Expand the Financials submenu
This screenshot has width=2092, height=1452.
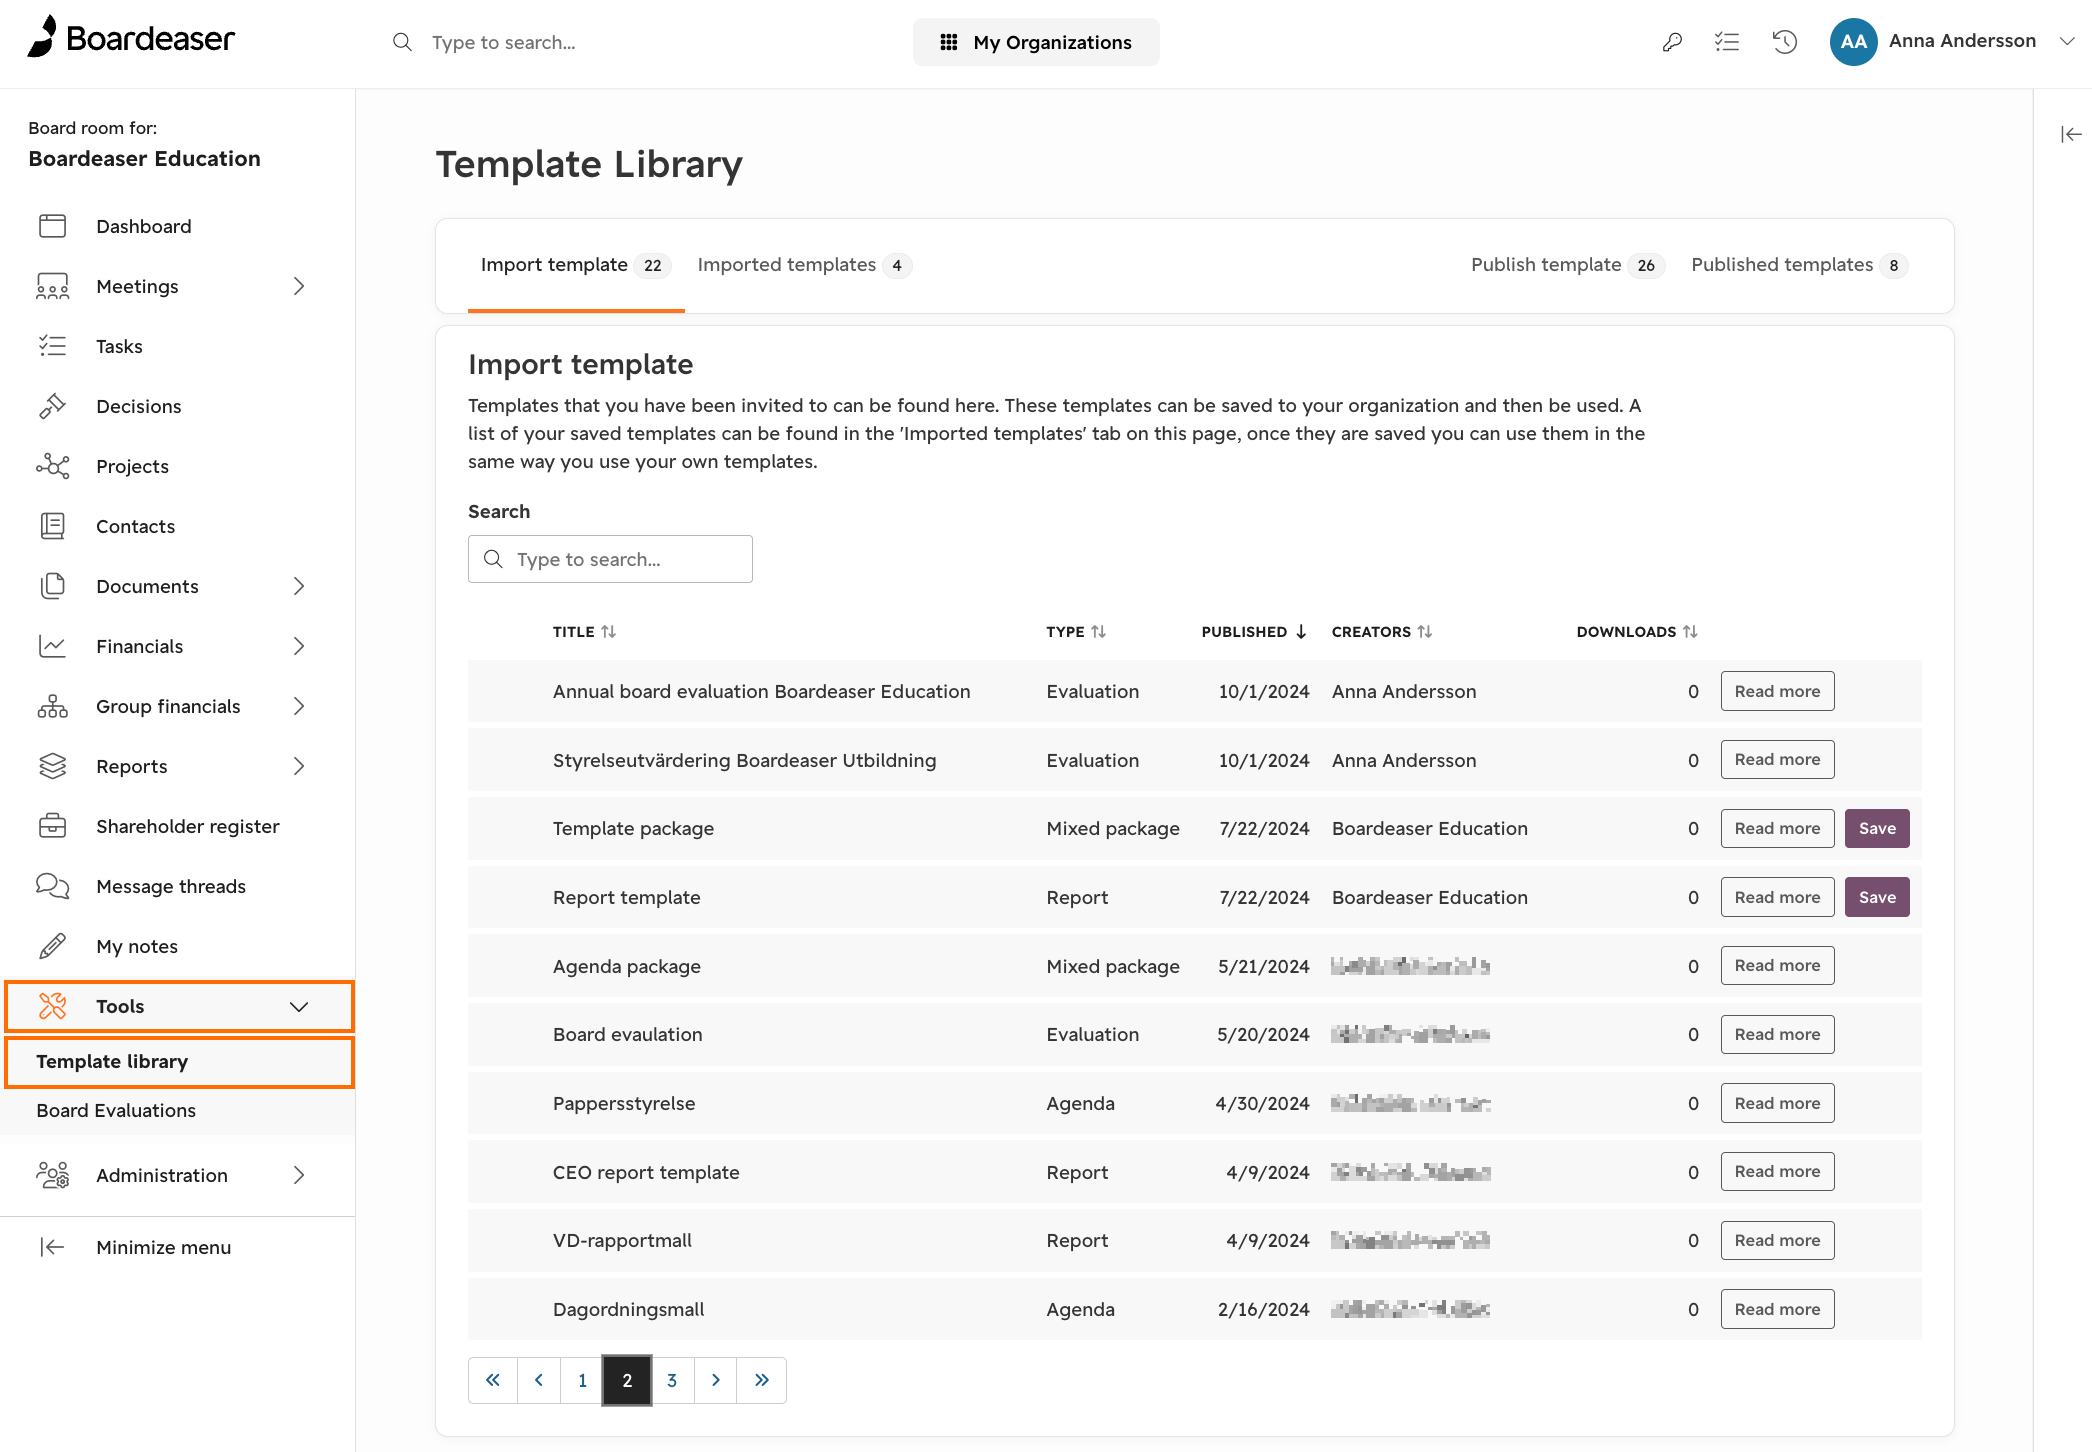click(x=298, y=646)
